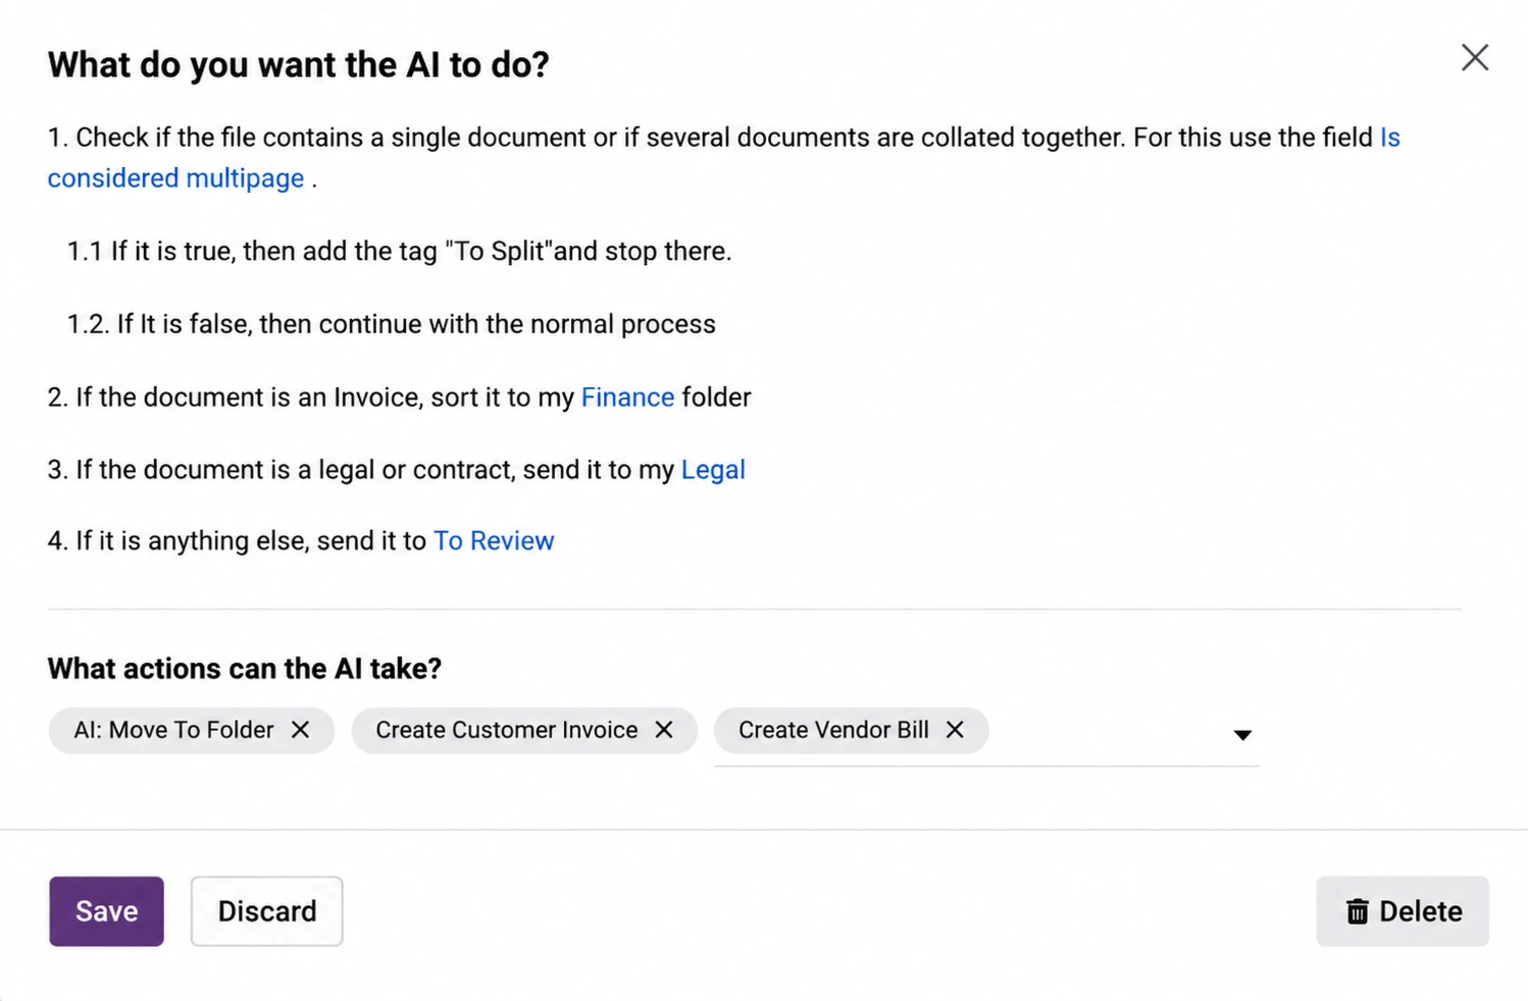The width and height of the screenshot is (1528, 1001).
Task: Click the trash Delete button
Action: point(1402,911)
